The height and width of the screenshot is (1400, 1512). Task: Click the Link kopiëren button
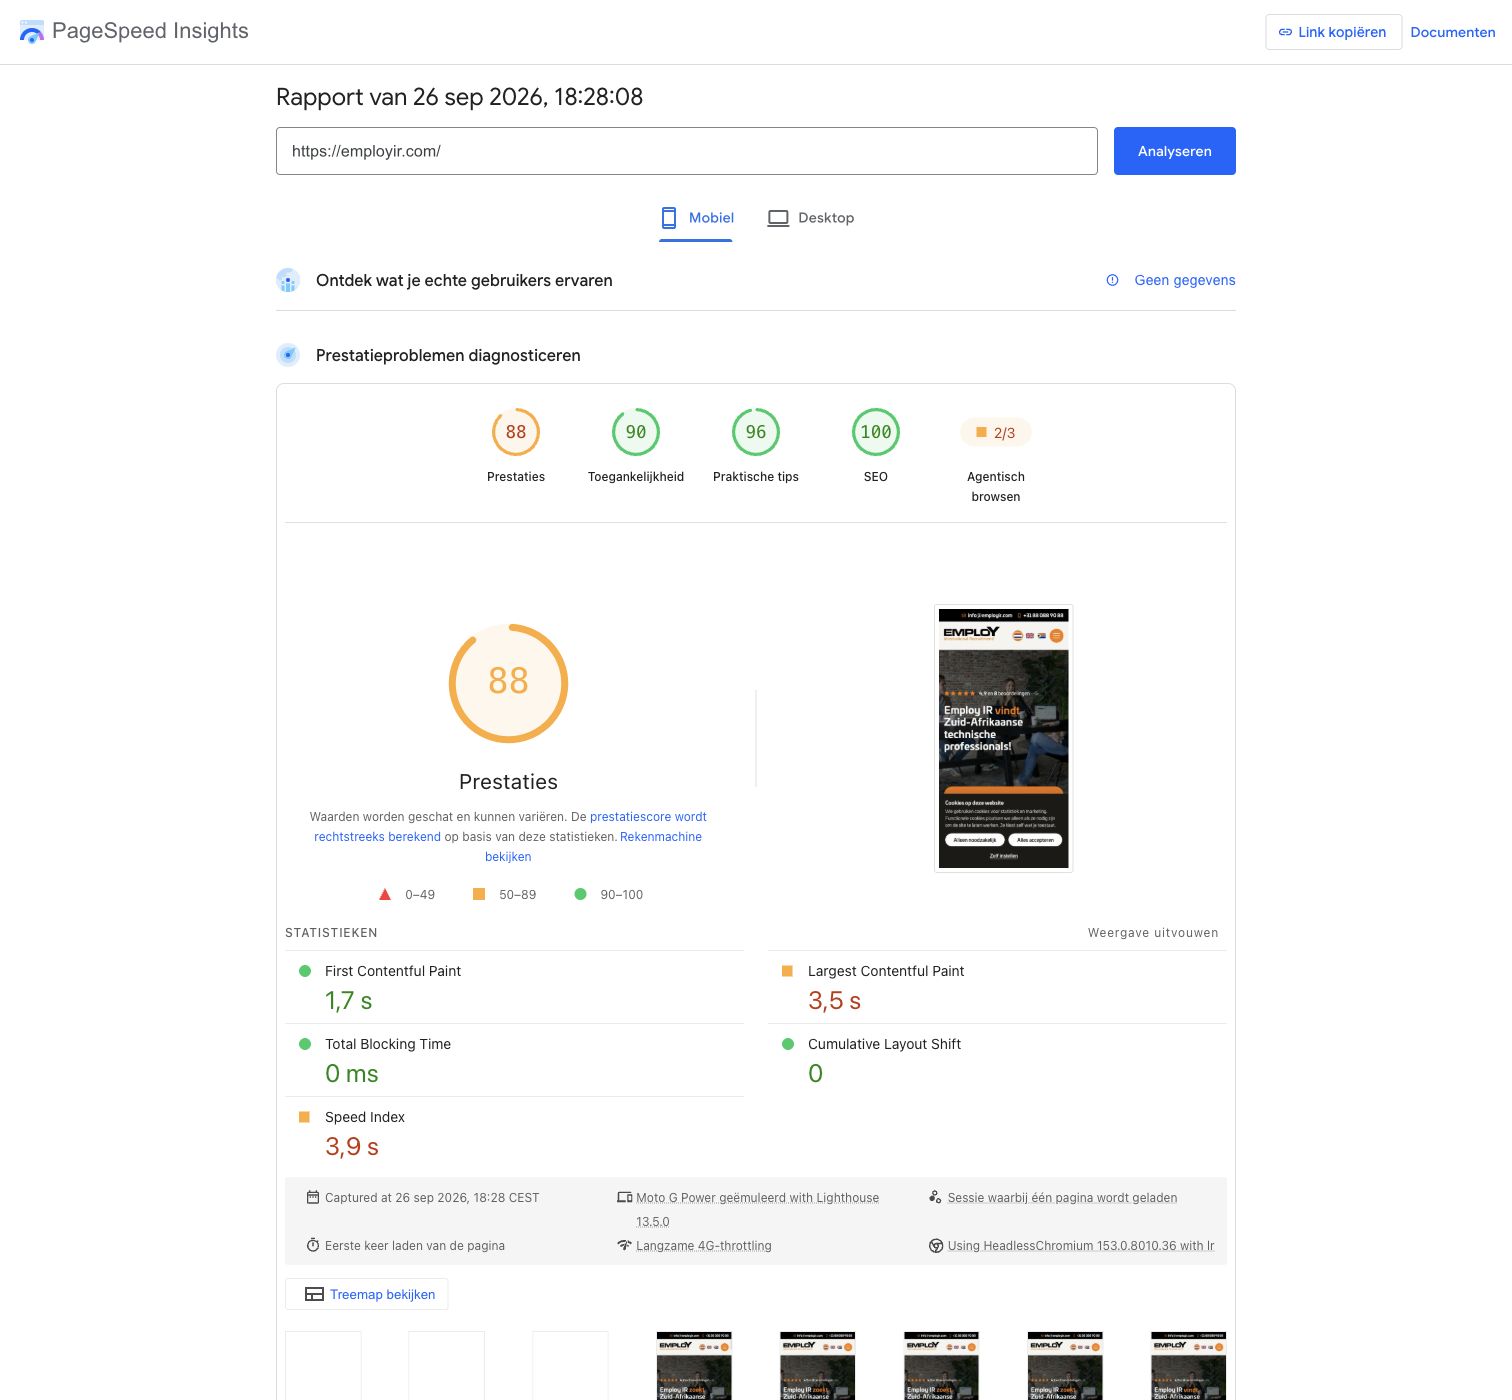[1333, 32]
